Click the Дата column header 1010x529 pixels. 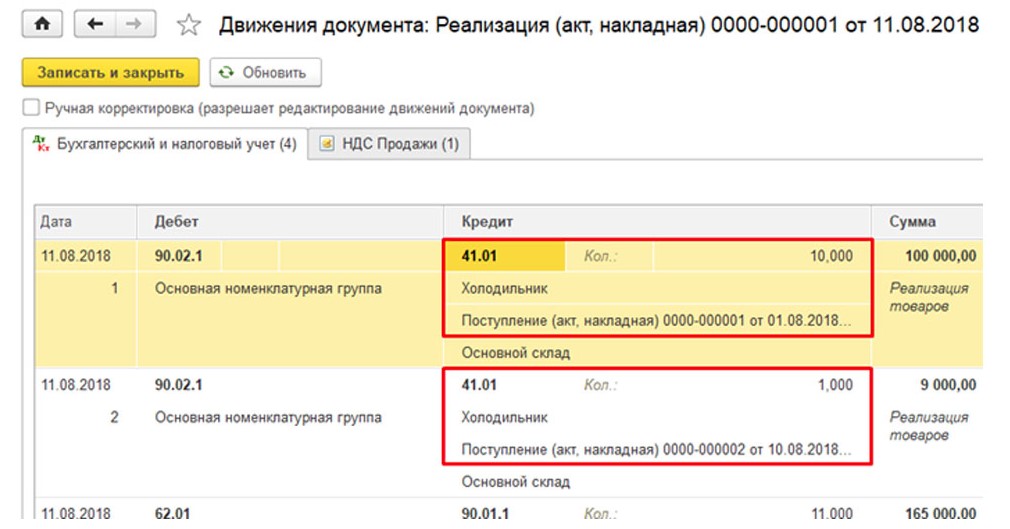(x=56, y=222)
